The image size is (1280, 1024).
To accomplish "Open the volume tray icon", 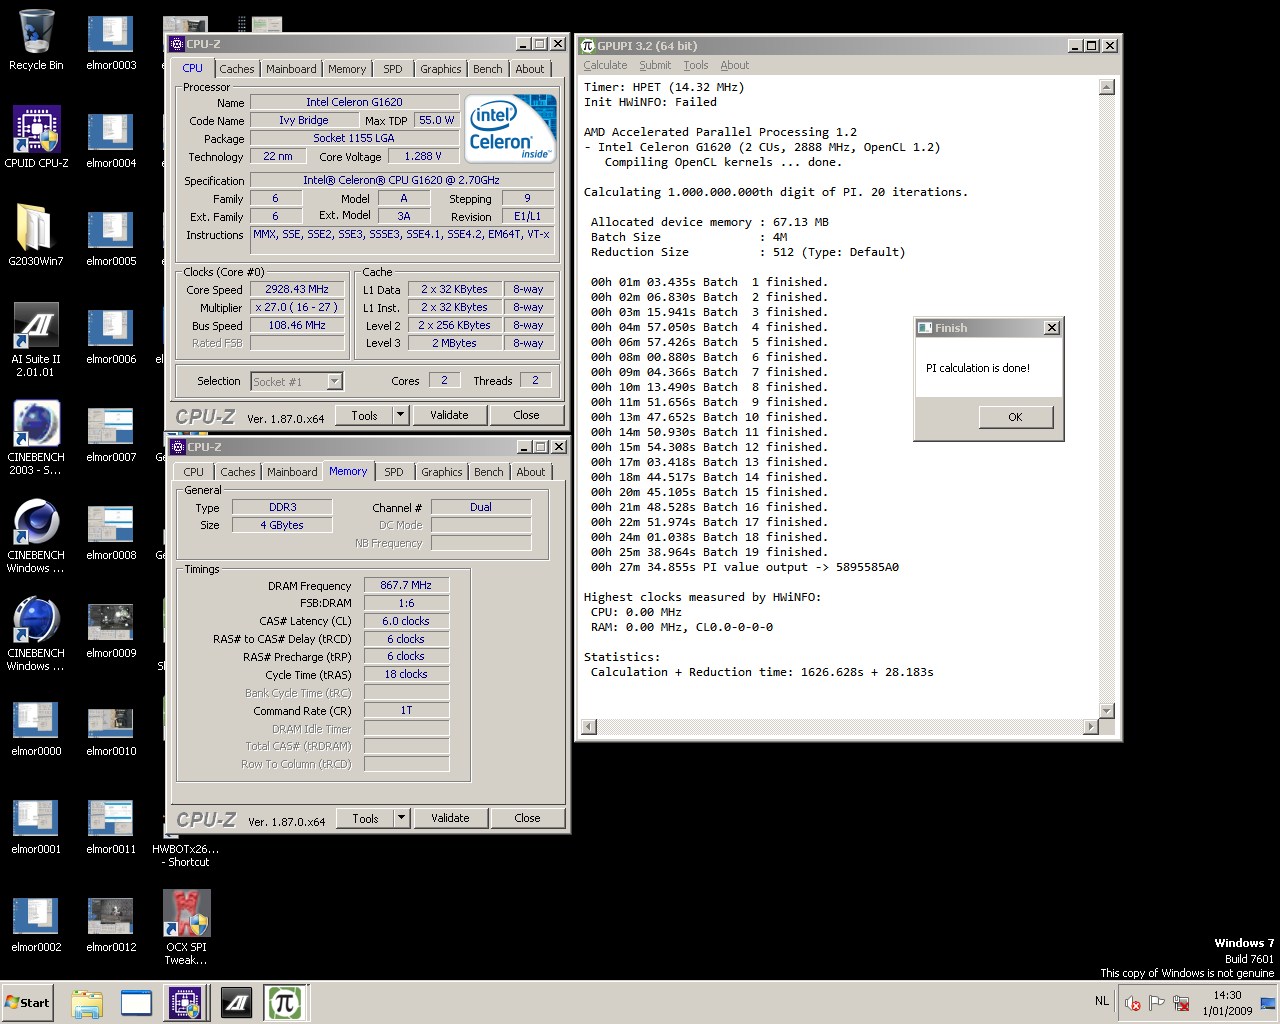I will (1133, 1003).
